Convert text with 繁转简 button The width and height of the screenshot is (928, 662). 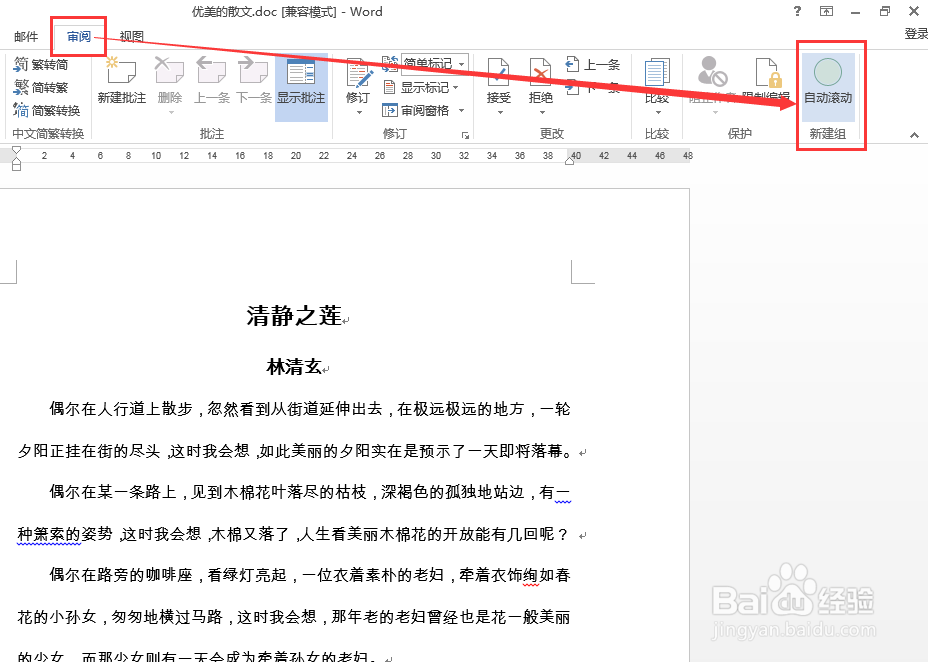[41, 64]
